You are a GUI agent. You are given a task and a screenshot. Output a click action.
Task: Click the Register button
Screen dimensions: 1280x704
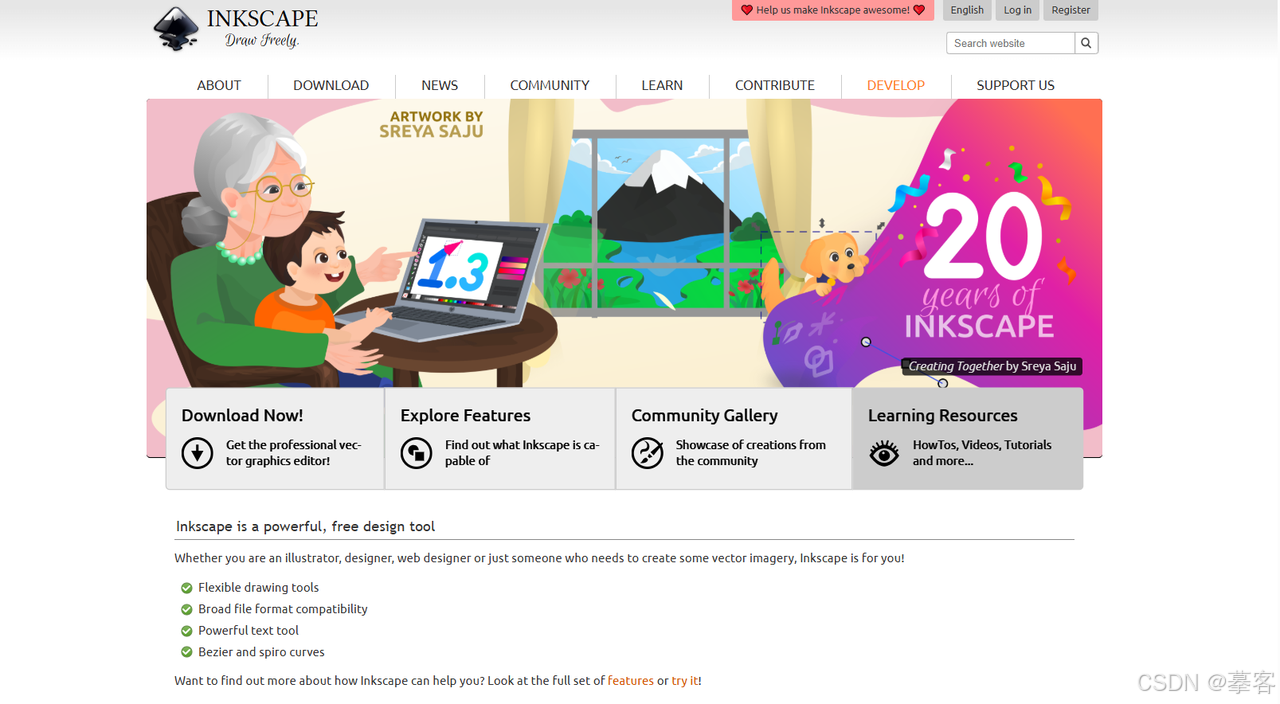click(x=1071, y=10)
